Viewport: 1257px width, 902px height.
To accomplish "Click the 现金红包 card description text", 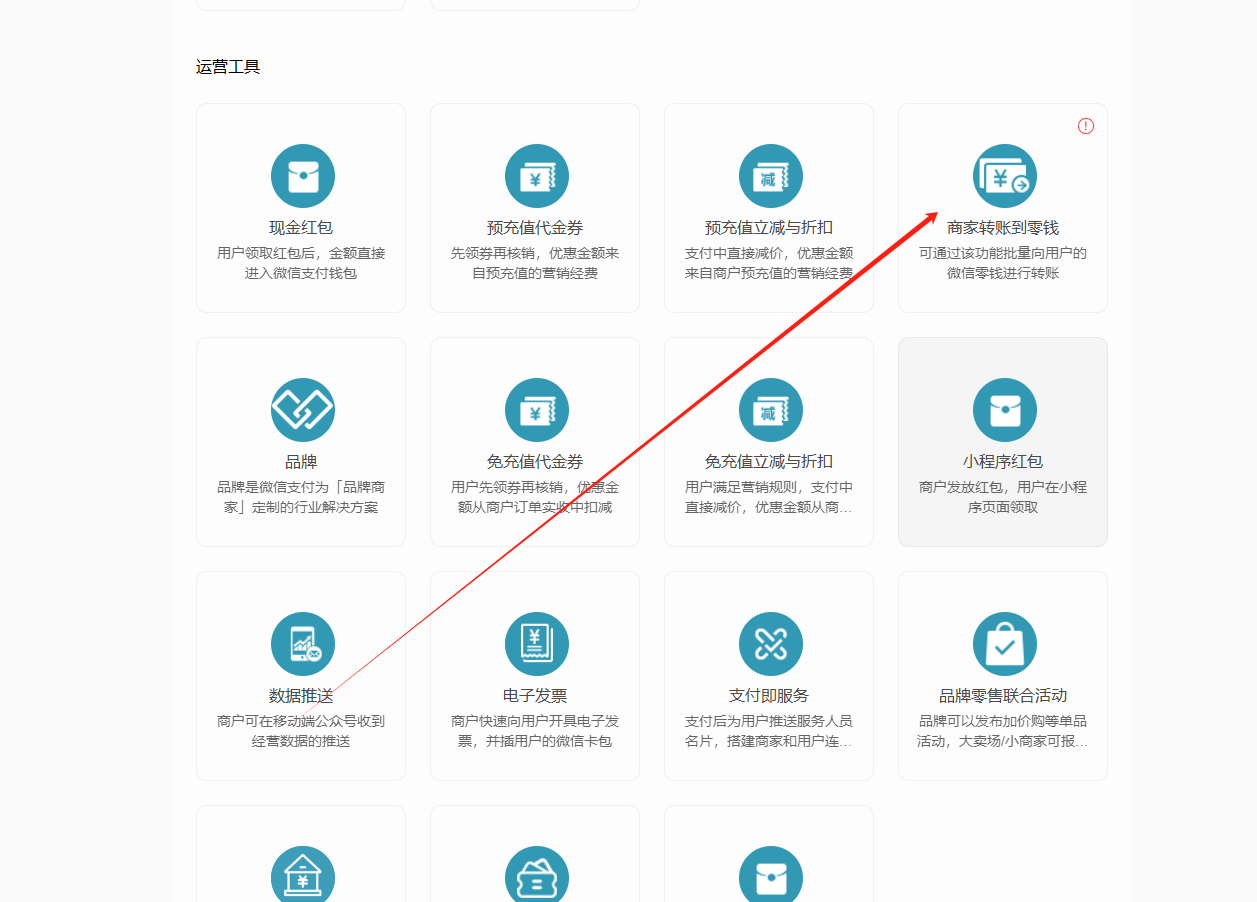I will (x=301, y=263).
